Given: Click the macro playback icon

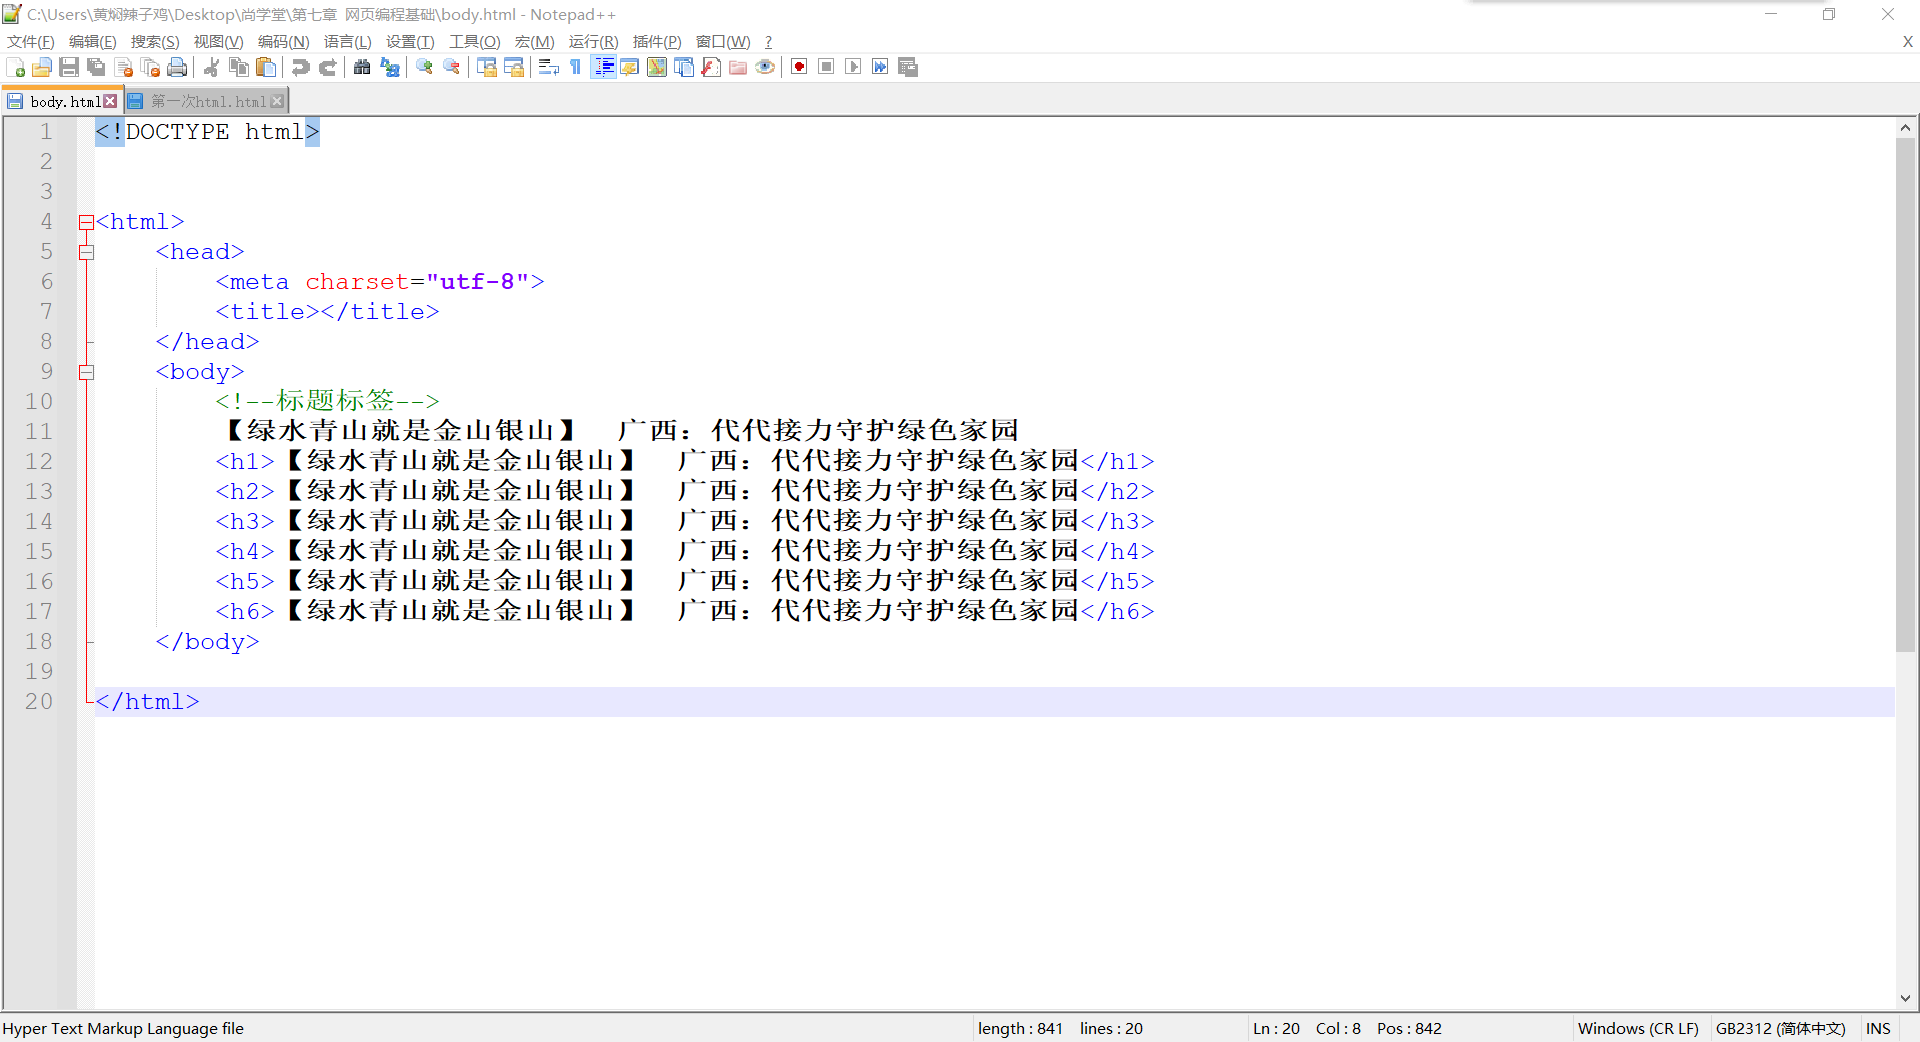Looking at the screenshot, I should [x=853, y=67].
